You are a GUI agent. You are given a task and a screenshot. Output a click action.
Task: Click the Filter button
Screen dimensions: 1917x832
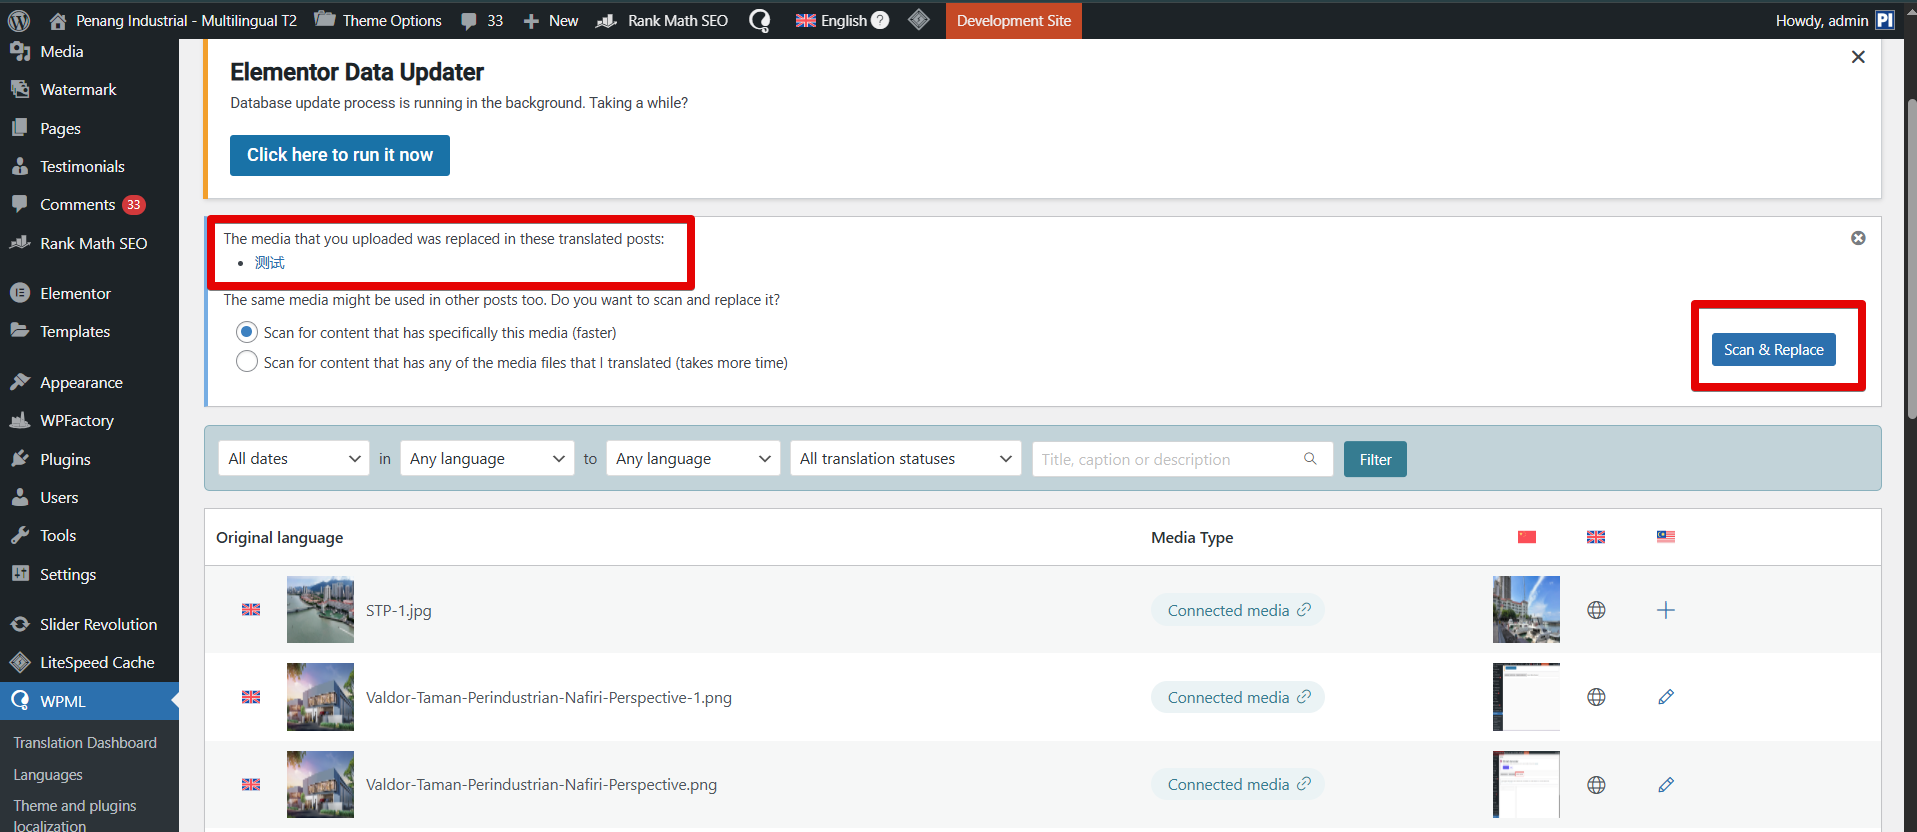coord(1374,459)
